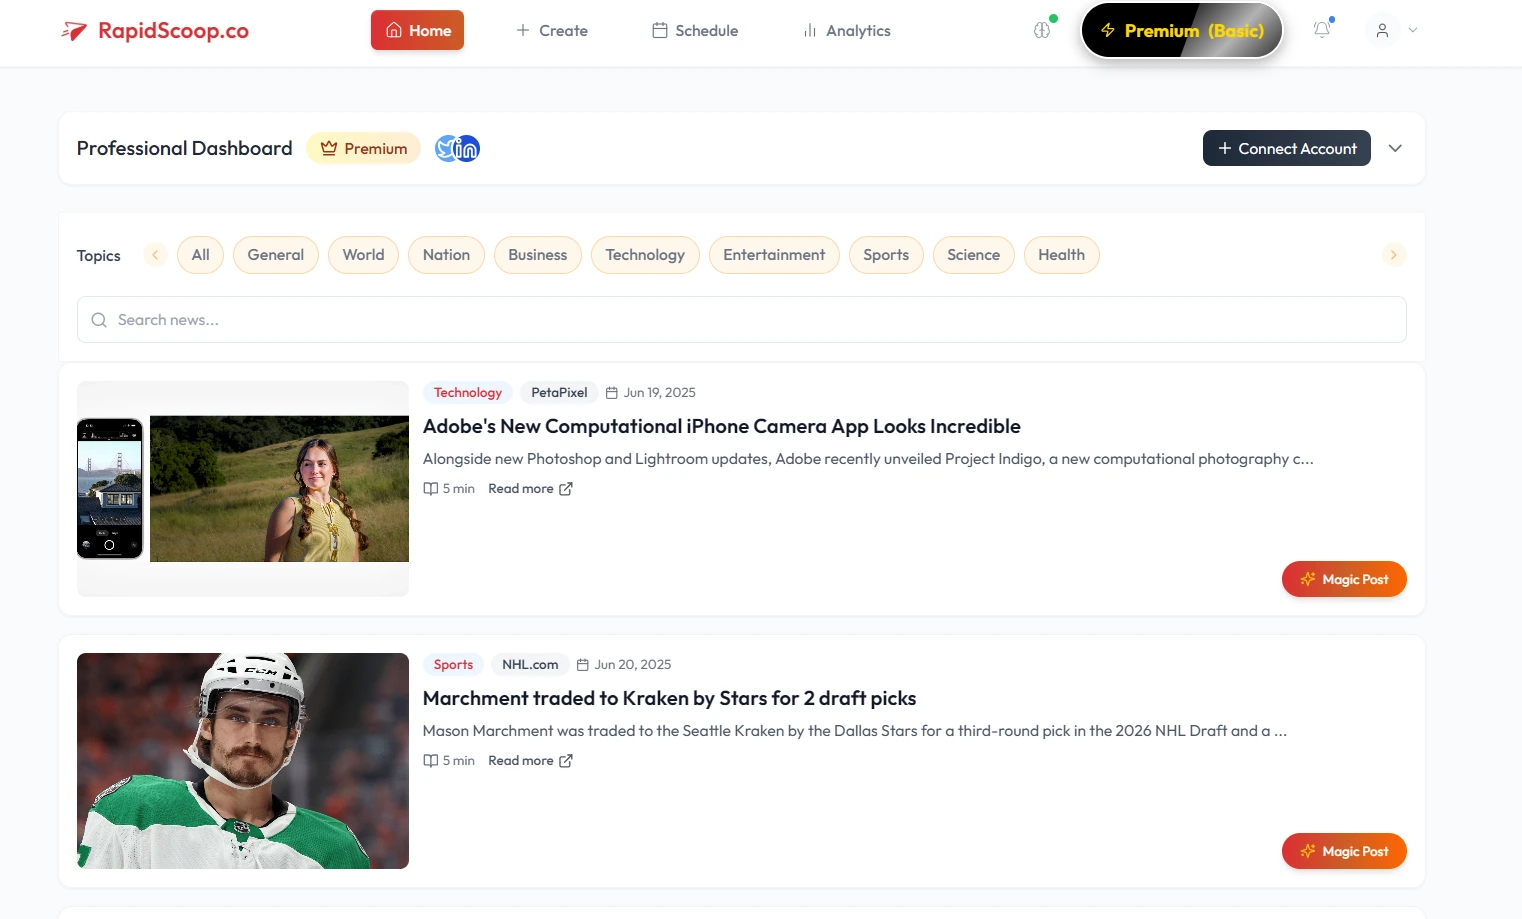Choose the Health topic
Viewport: 1522px width, 919px height.
point(1062,255)
